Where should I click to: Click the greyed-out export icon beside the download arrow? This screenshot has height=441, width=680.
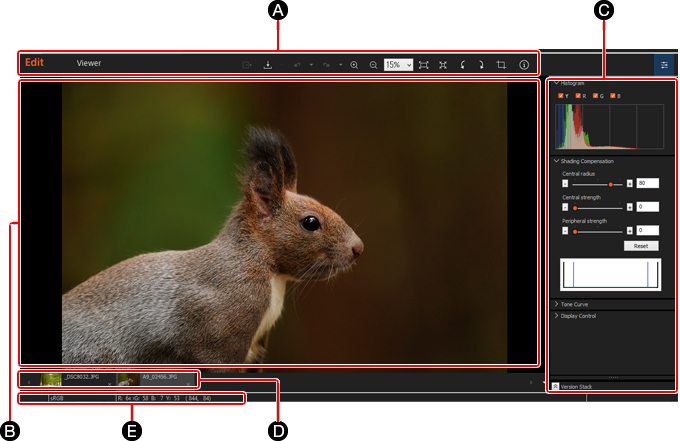pos(247,65)
